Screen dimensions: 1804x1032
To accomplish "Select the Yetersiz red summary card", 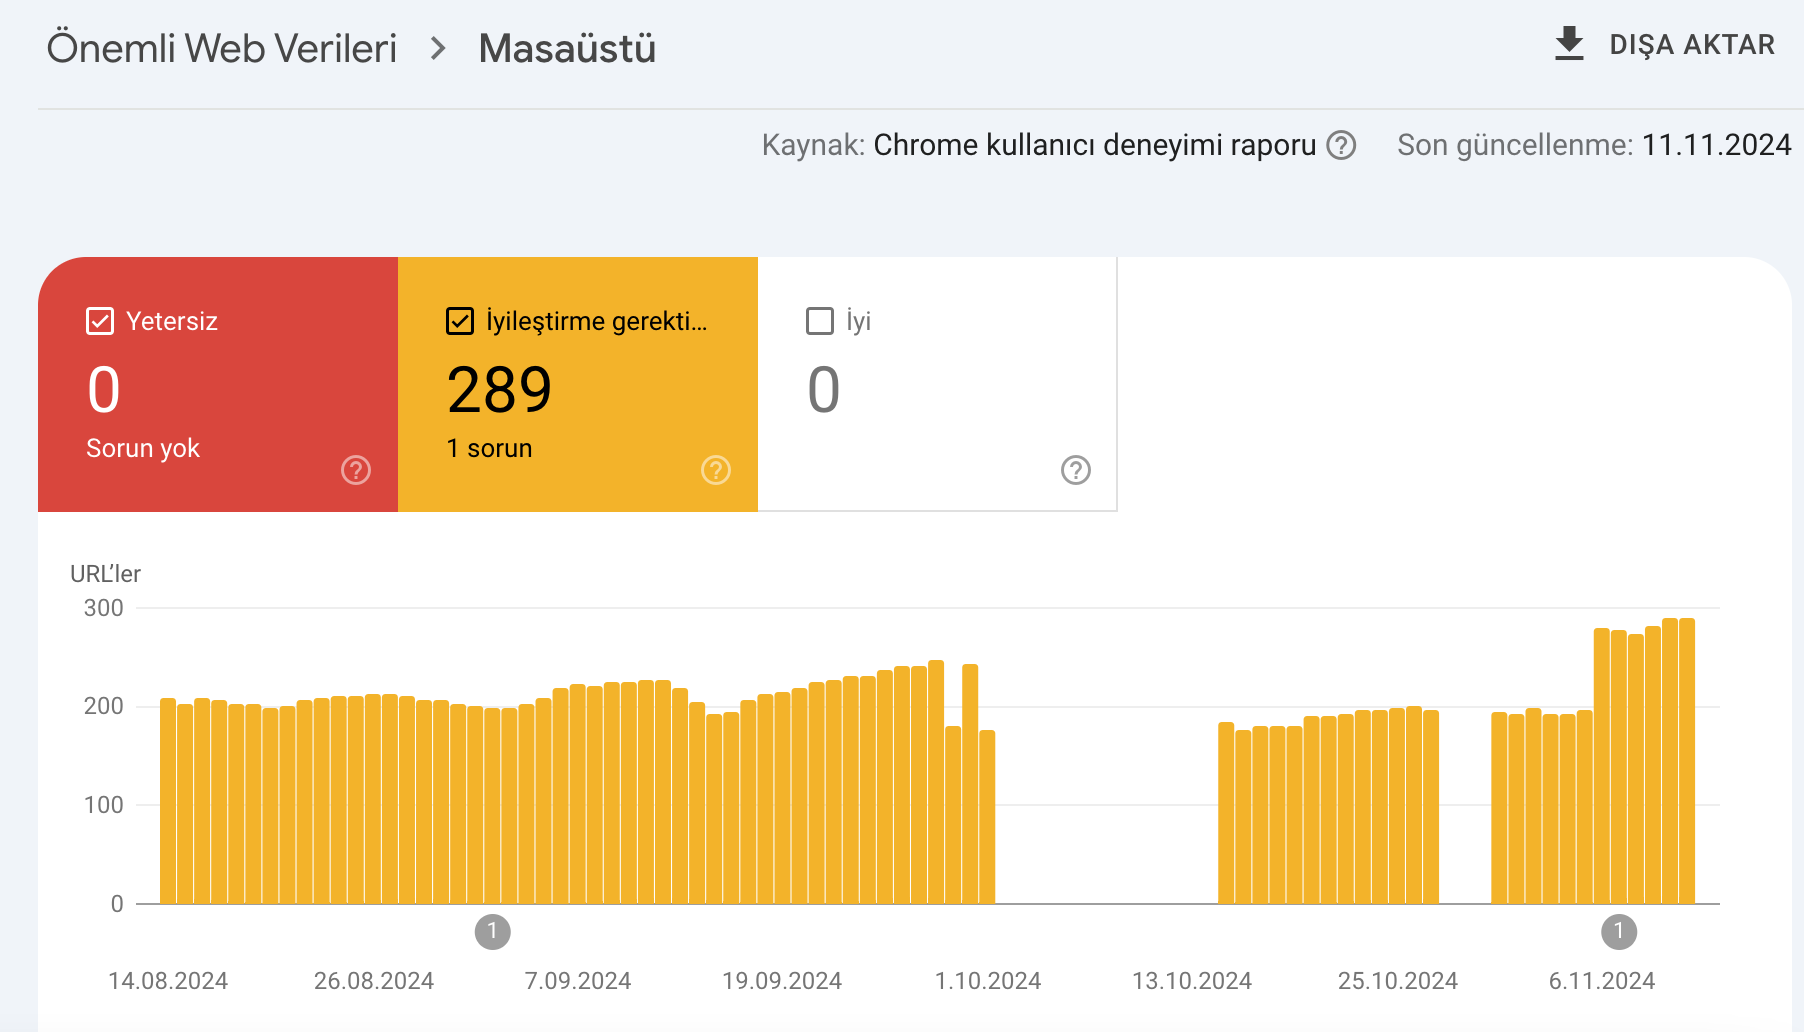I will coord(218,384).
